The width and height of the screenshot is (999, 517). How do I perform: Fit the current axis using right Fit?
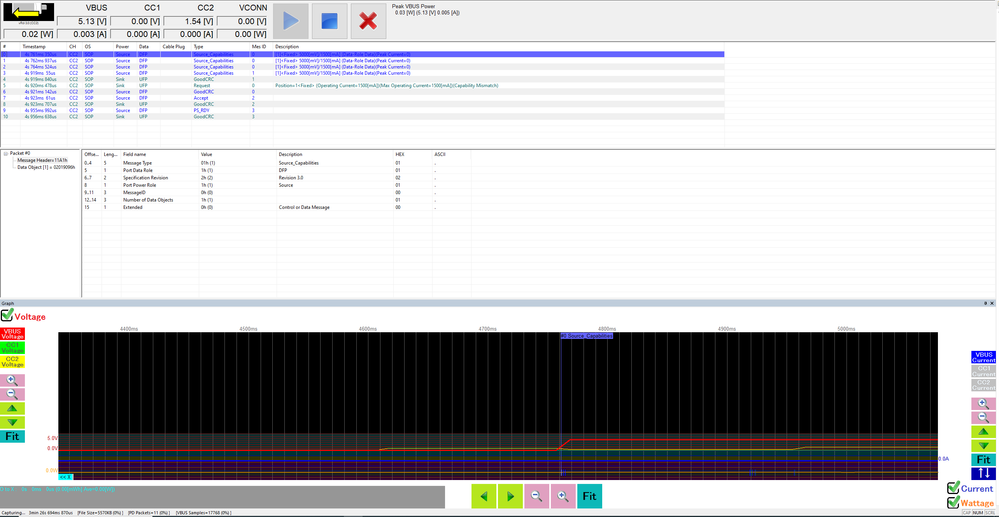(983, 459)
